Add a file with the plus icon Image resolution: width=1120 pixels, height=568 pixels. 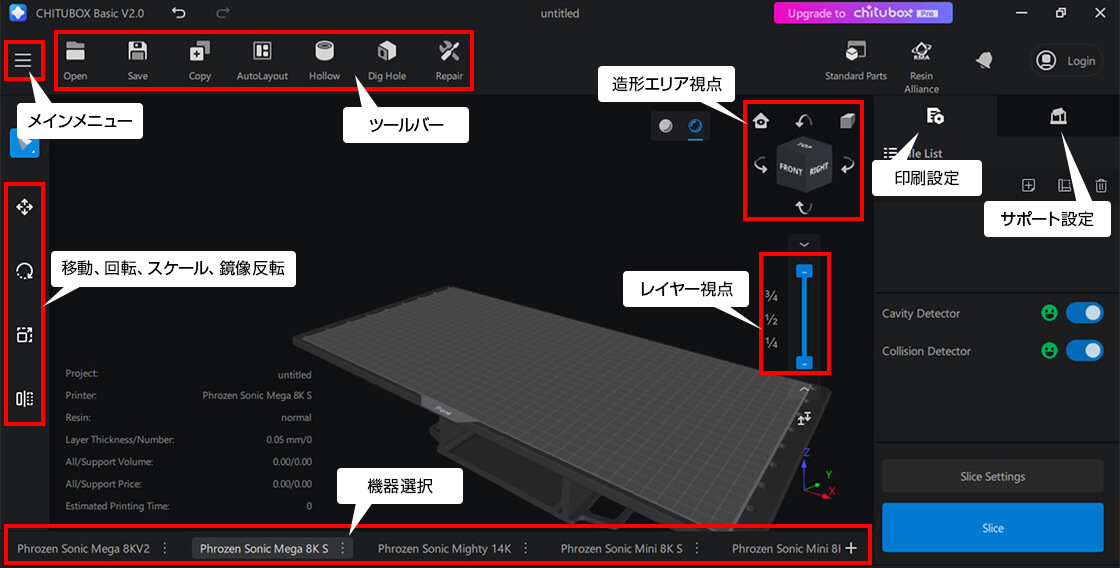1028,185
